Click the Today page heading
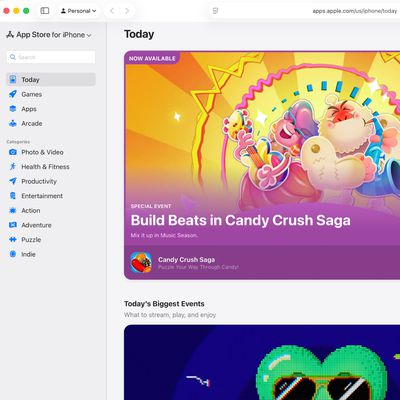Image resolution: width=400 pixels, height=400 pixels. tap(139, 34)
